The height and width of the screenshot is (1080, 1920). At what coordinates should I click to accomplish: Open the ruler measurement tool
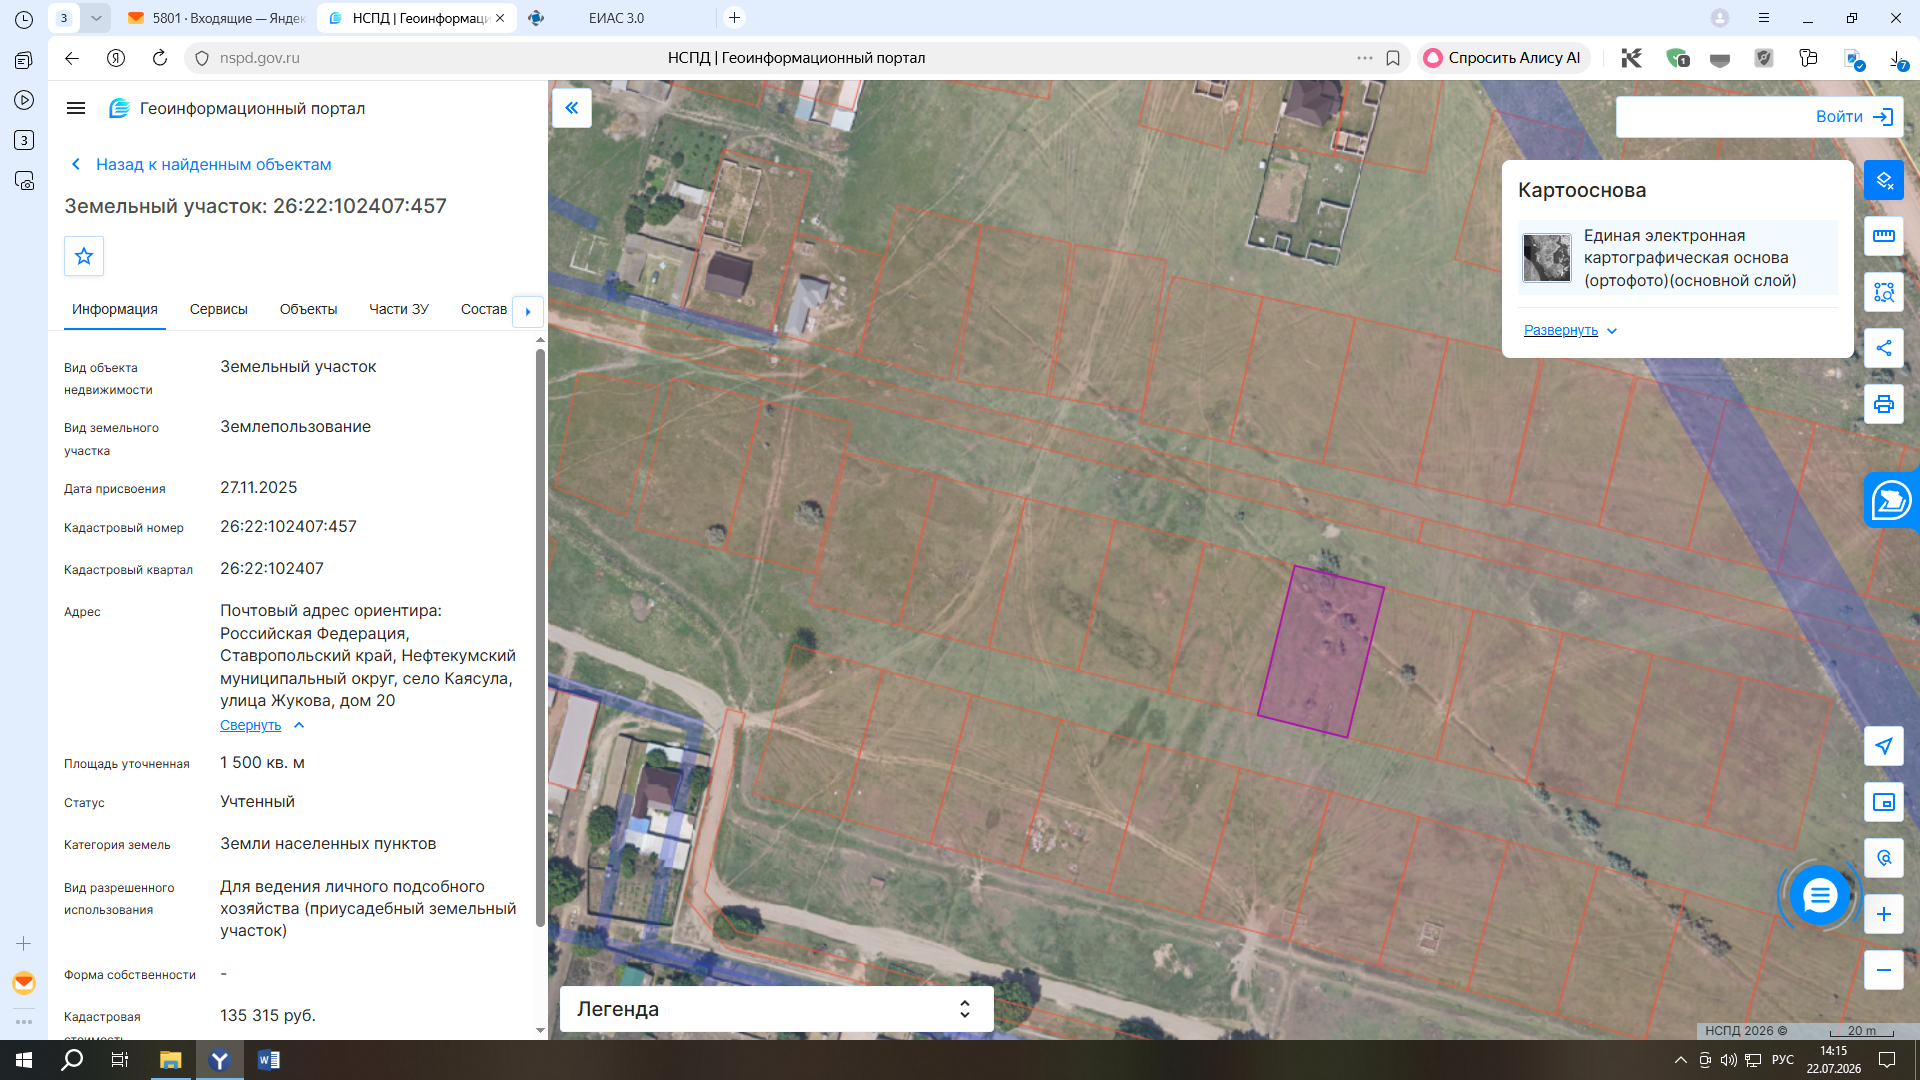[1883, 236]
